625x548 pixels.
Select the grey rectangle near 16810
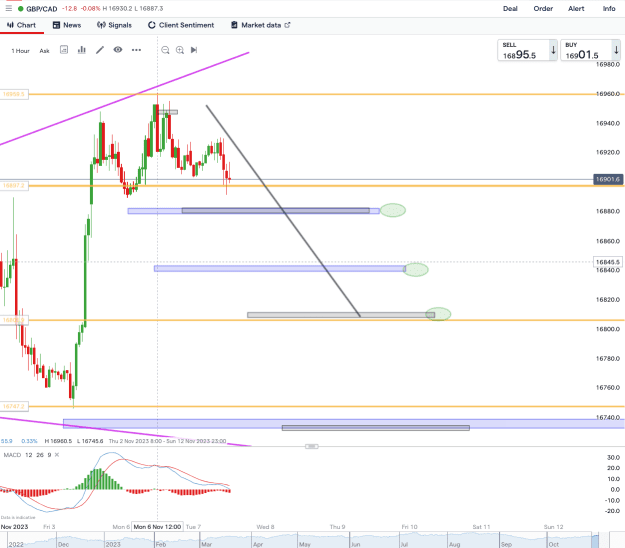pos(341,315)
